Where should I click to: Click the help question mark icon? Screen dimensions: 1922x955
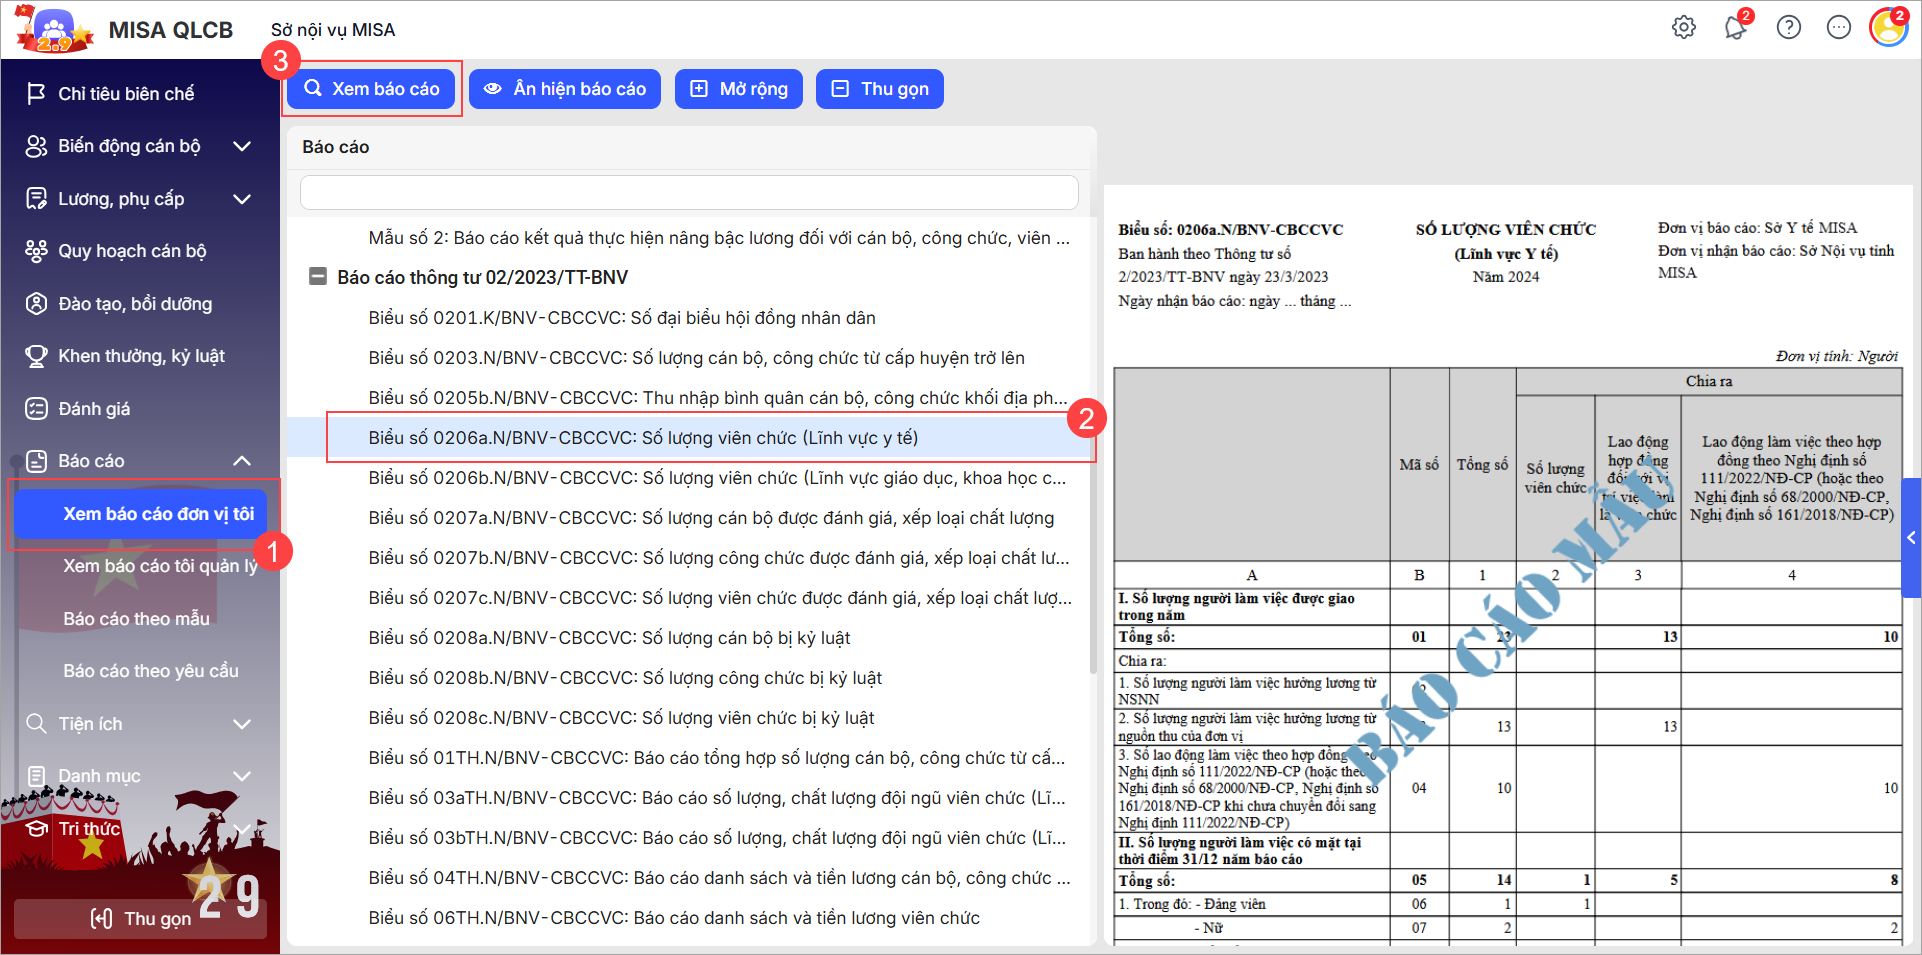[x=1788, y=28]
